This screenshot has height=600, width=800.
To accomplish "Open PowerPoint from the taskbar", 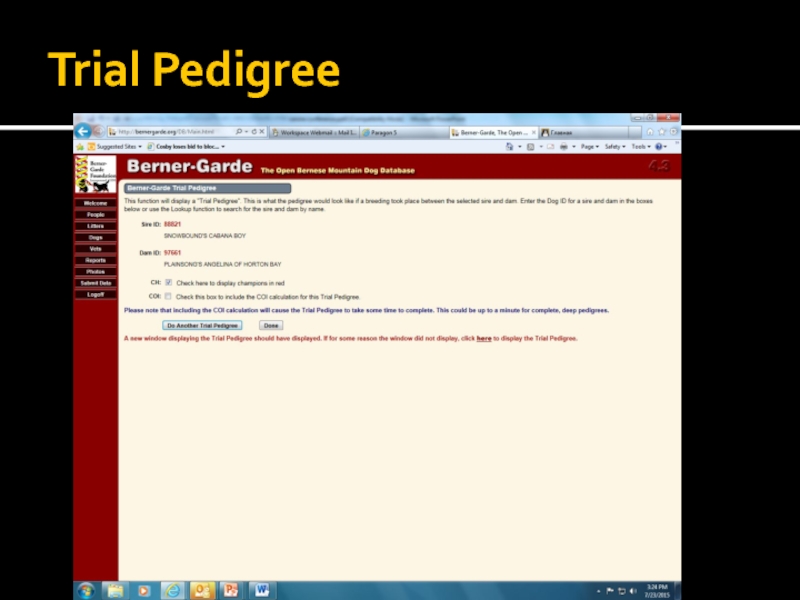I will (x=231, y=591).
